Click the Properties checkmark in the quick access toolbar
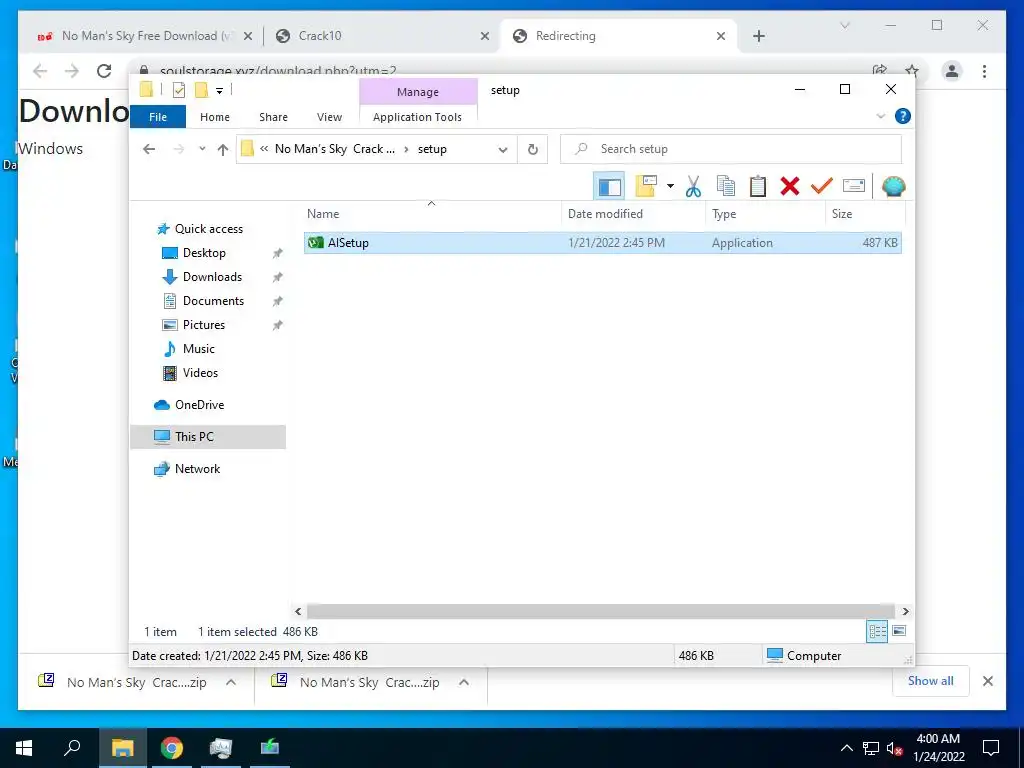Viewport: 1024px width, 768px height. pos(179,90)
